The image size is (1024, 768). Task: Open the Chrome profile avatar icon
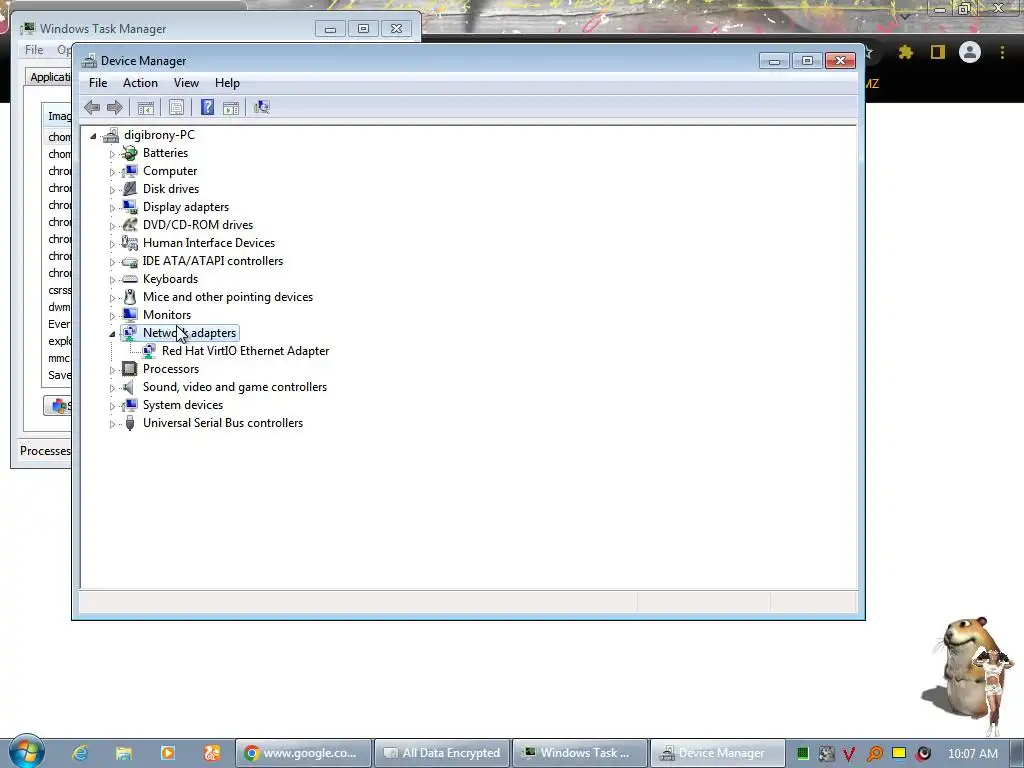pyautogui.click(x=970, y=52)
